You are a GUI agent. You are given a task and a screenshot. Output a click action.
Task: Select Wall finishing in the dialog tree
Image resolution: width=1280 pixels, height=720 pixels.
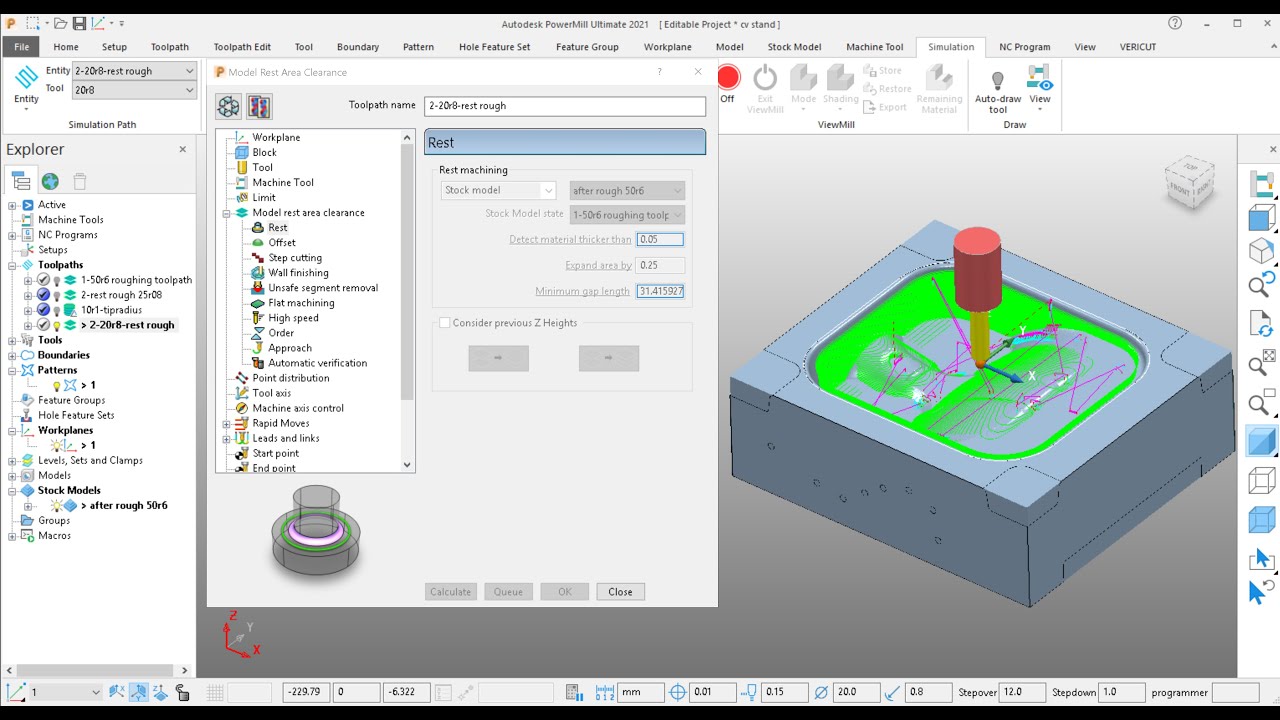coord(298,273)
